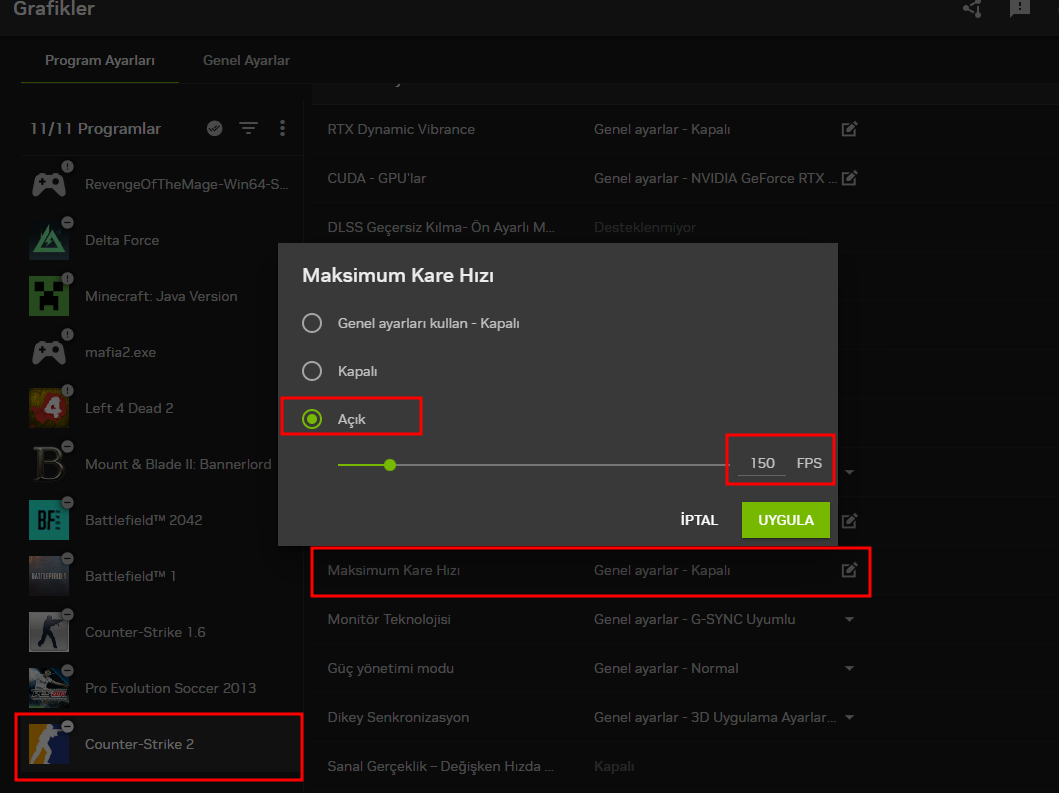Select Counter-Strike 2 in the list

[x=161, y=744]
